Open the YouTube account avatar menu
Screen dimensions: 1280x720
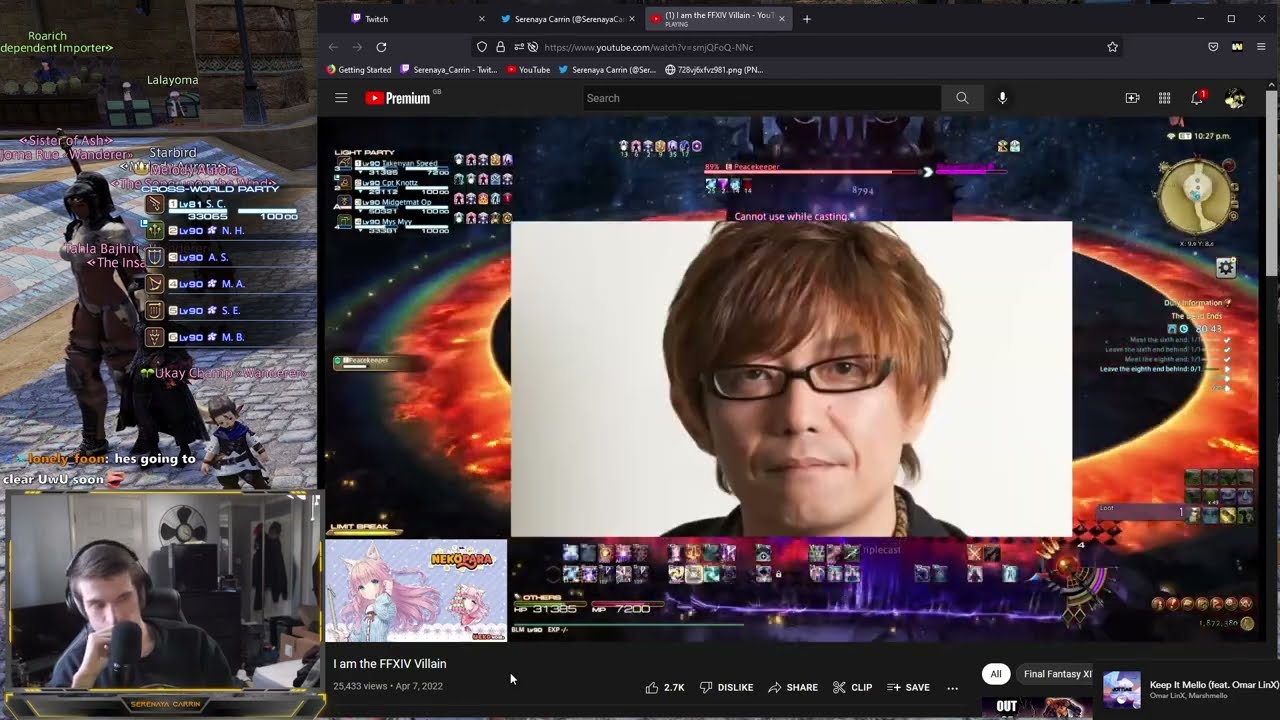click(x=1235, y=98)
